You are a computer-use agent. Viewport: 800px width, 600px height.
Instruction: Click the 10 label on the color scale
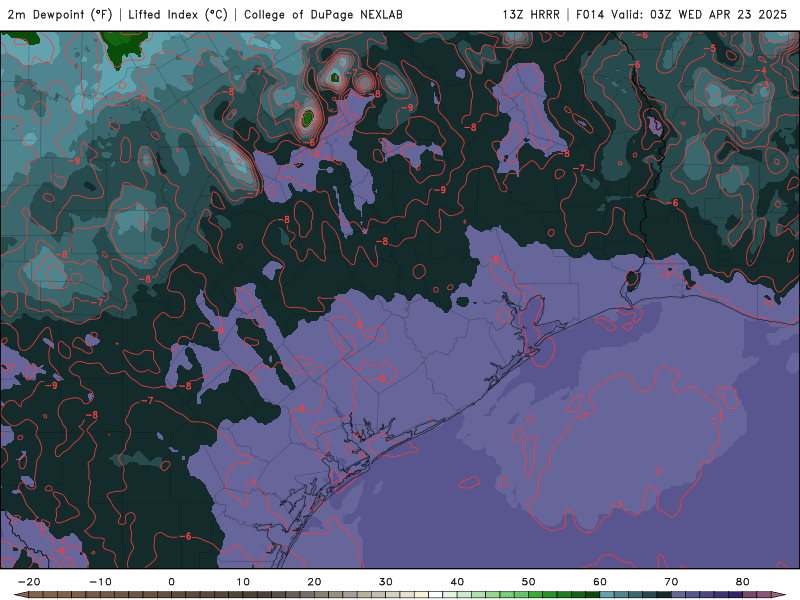point(243,582)
